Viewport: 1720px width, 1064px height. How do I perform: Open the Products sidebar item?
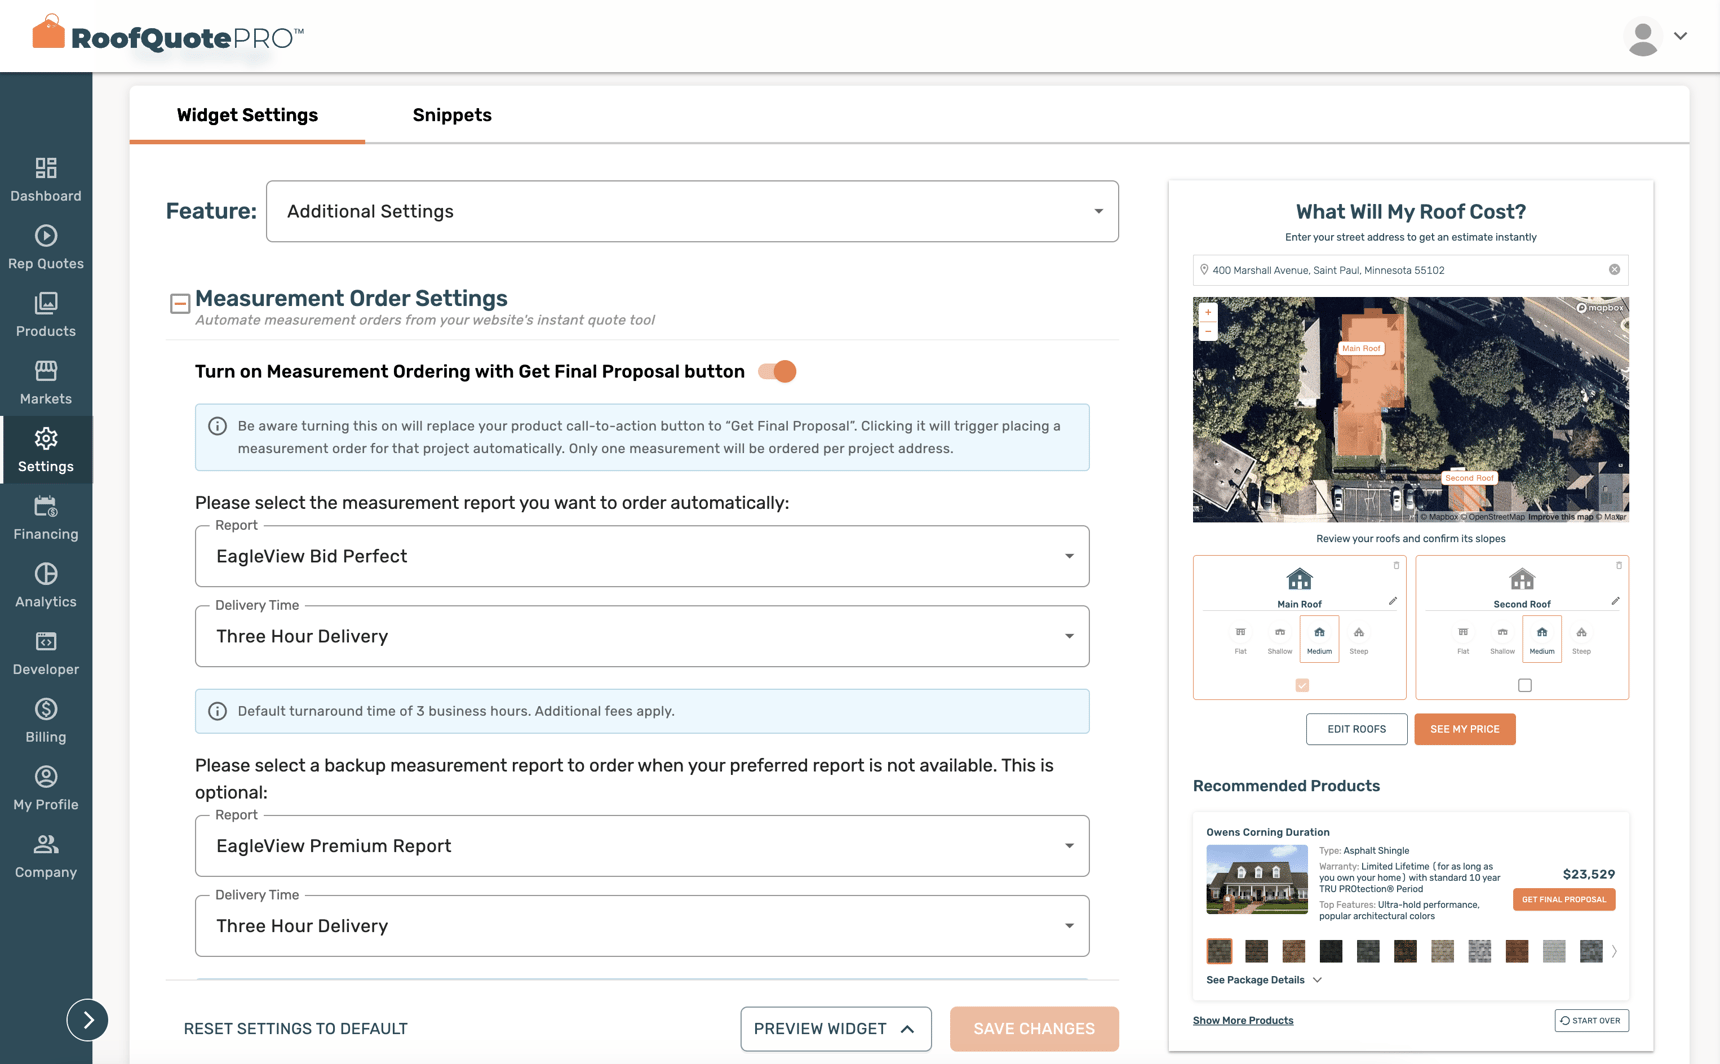[46, 315]
